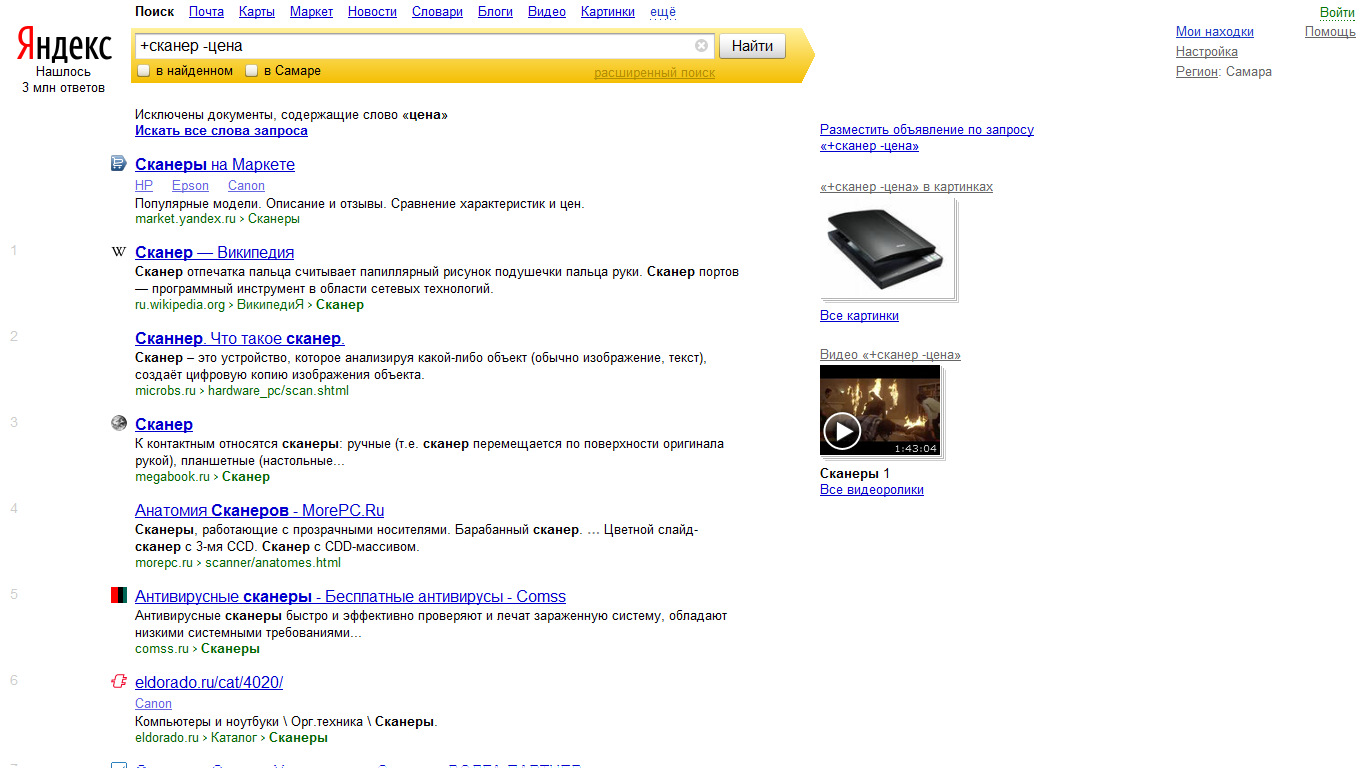The height and width of the screenshot is (768, 1366).
Task: Click the Eldorado favicon
Action: [119, 682]
